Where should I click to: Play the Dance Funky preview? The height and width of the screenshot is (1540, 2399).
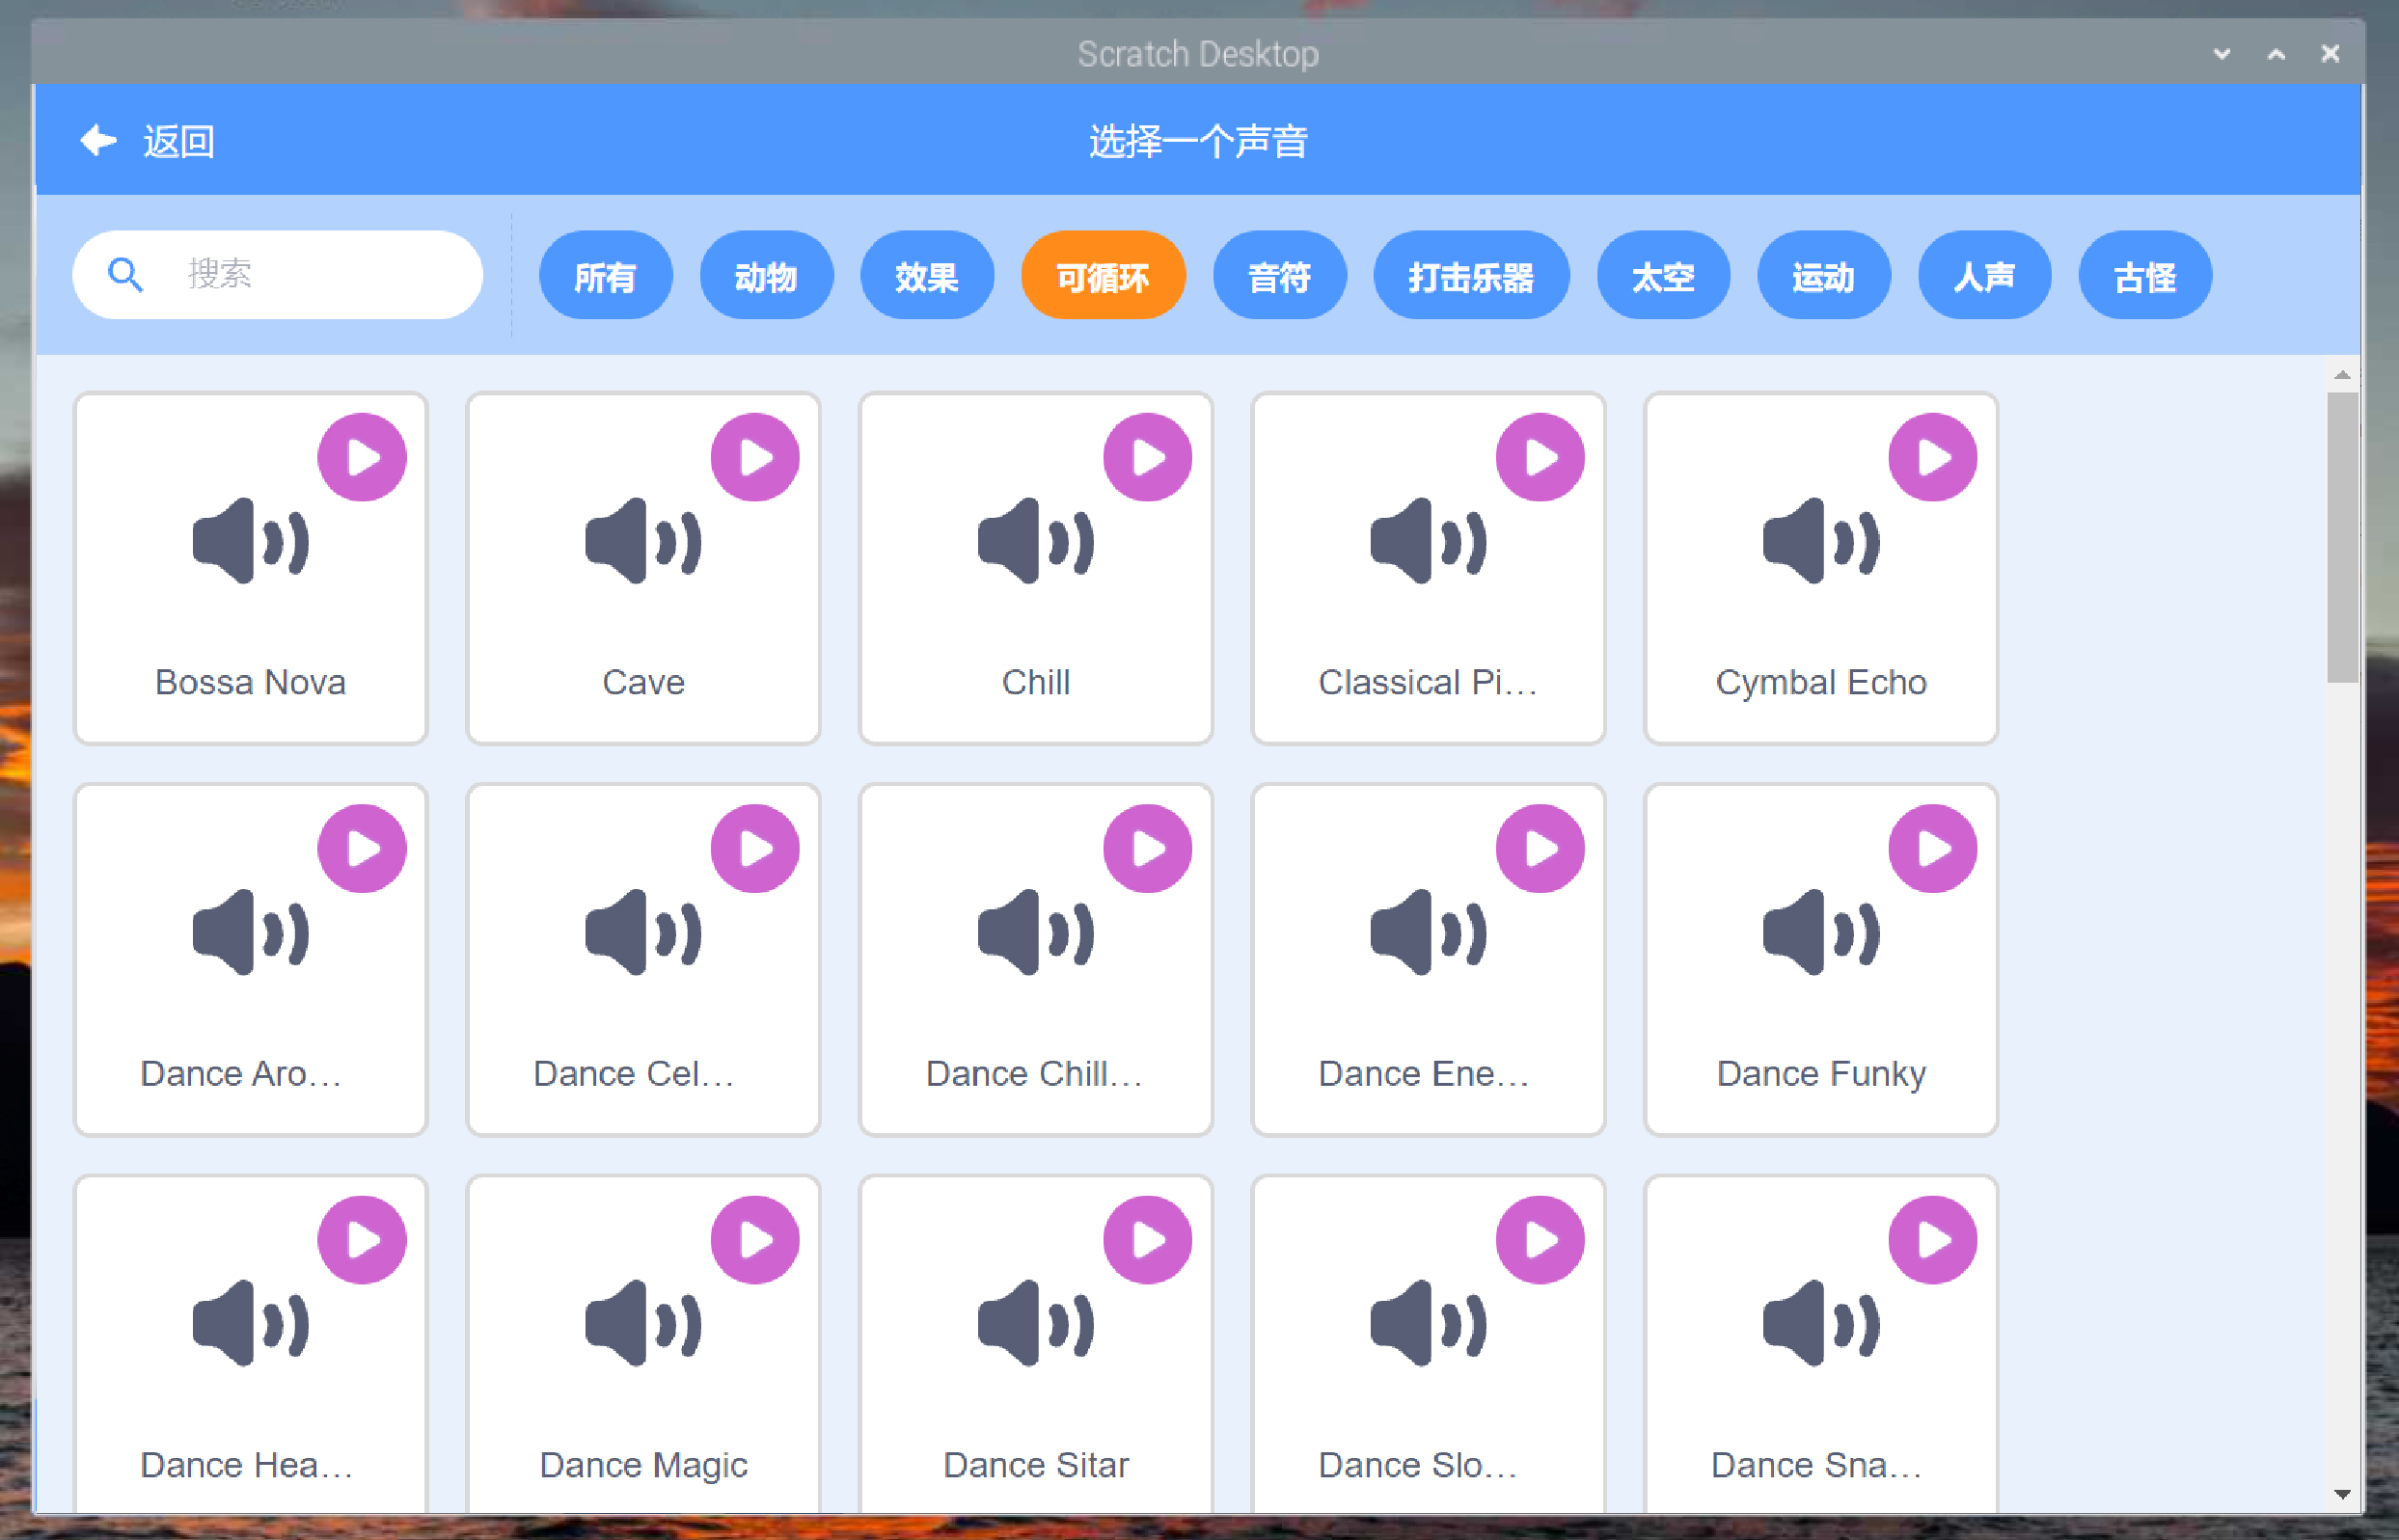[x=1932, y=848]
